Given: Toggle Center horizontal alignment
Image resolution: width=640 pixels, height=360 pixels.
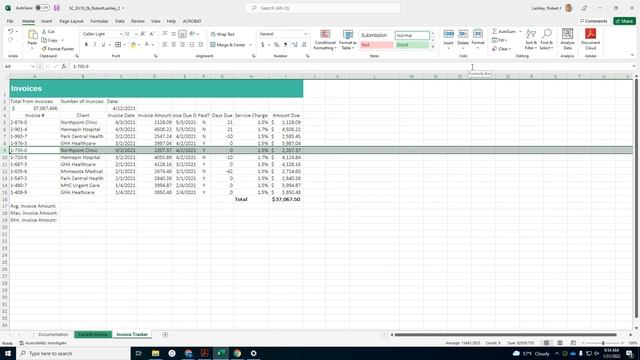Looking at the screenshot, I should pos(173,44).
